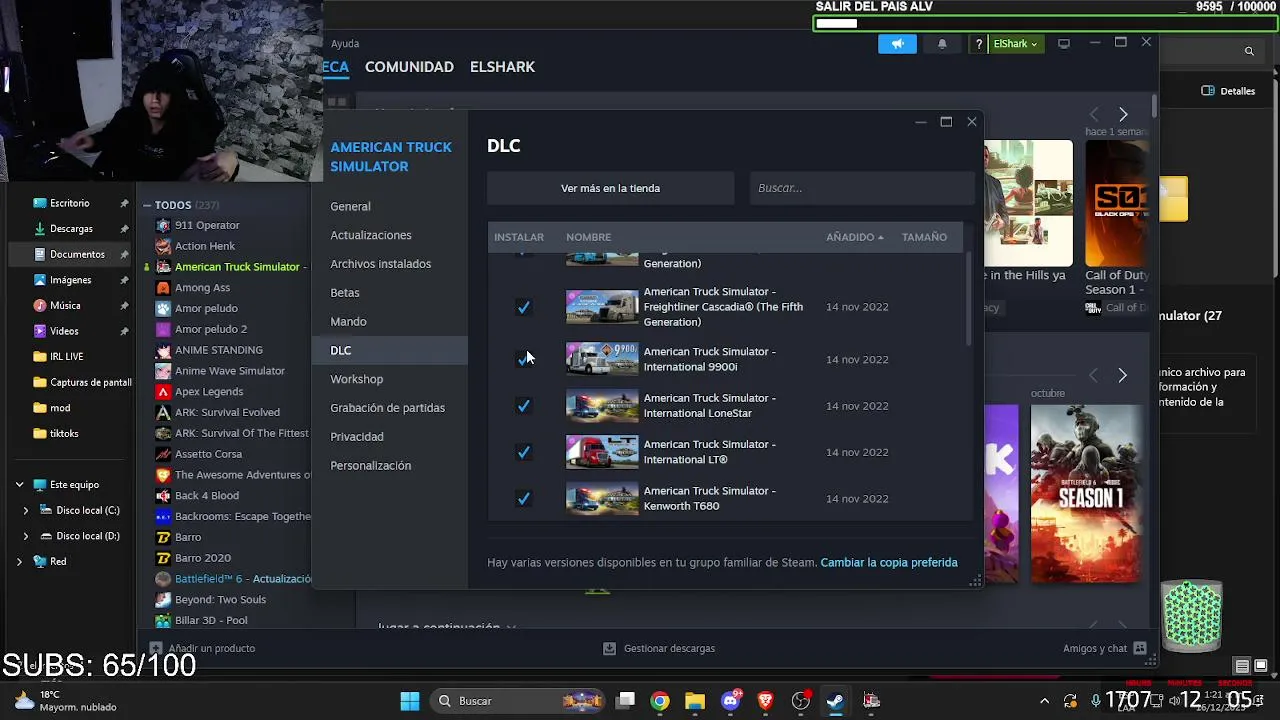Click the Steam help question mark icon
Image resolution: width=1280 pixels, height=720 pixels.
[x=979, y=44]
